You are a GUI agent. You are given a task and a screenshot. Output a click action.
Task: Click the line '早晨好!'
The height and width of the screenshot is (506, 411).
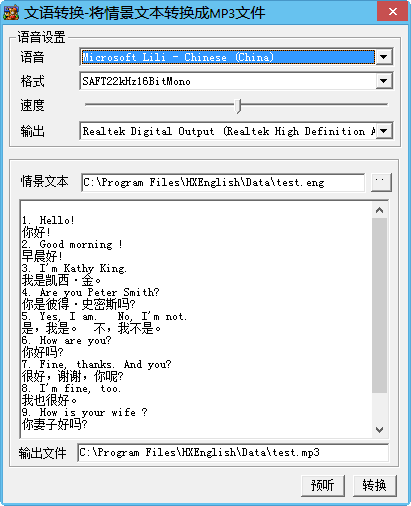click(42, 256)
